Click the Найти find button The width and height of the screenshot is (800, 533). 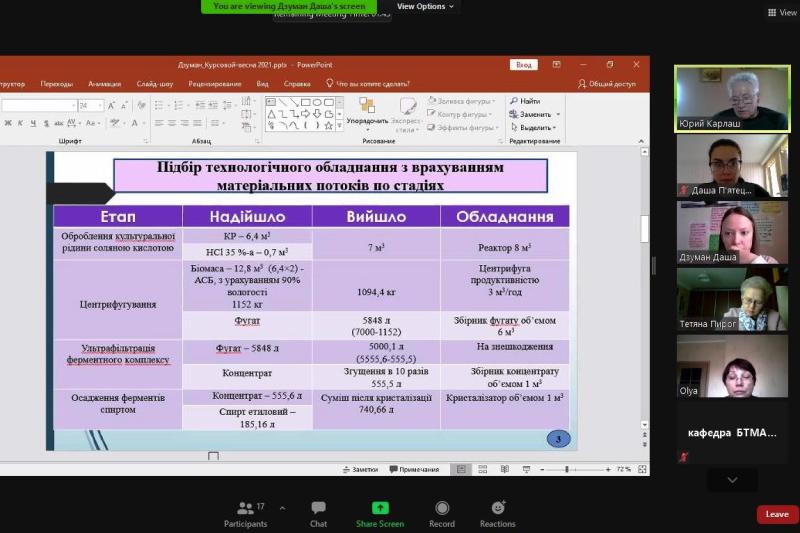525,101
